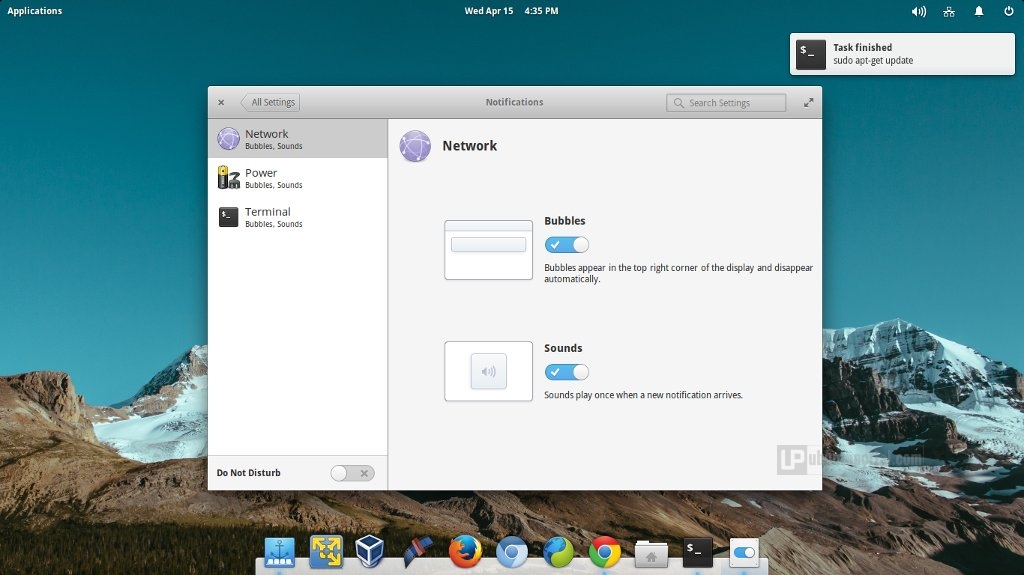Open Firefox from the dock

pyautogui.click(x=465, y=551)
